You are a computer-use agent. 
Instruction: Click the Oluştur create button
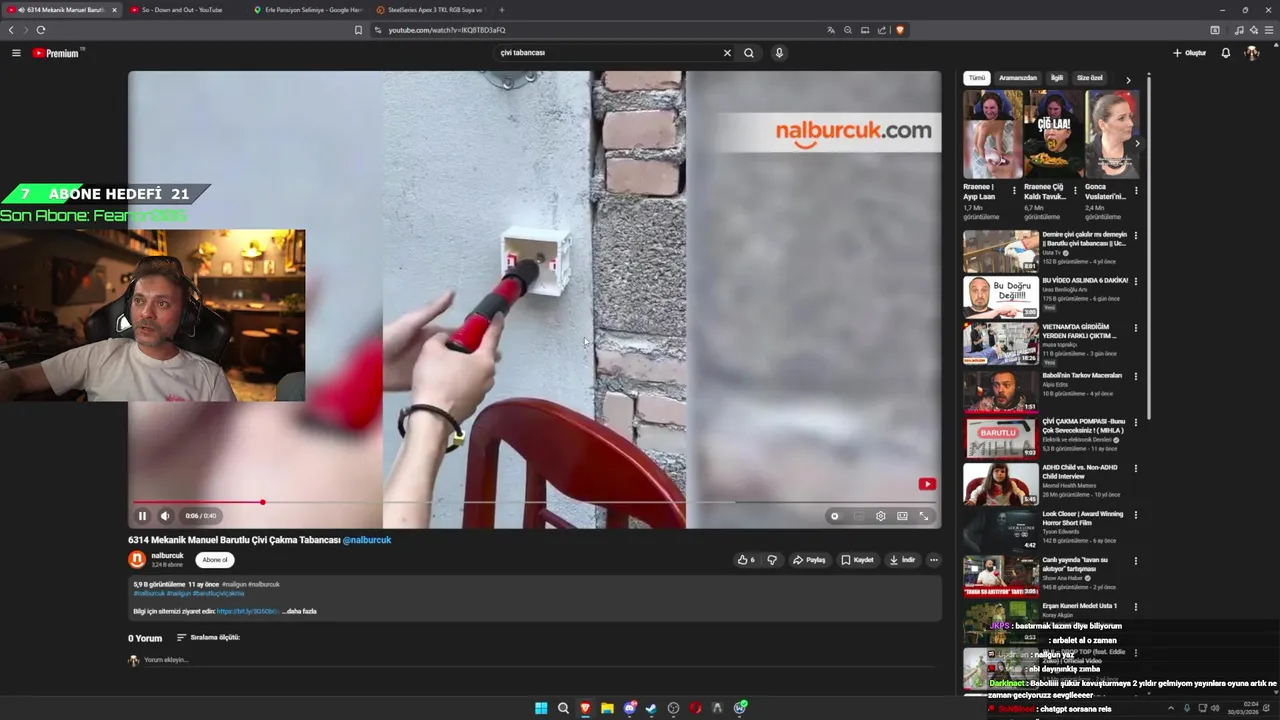pyautogui.click(x=1190, y=53)
